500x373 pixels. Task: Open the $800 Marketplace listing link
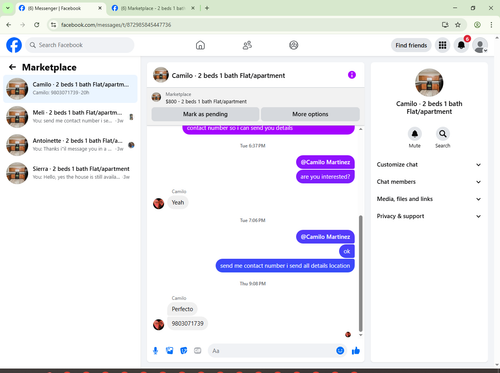(x=206, y=101)
